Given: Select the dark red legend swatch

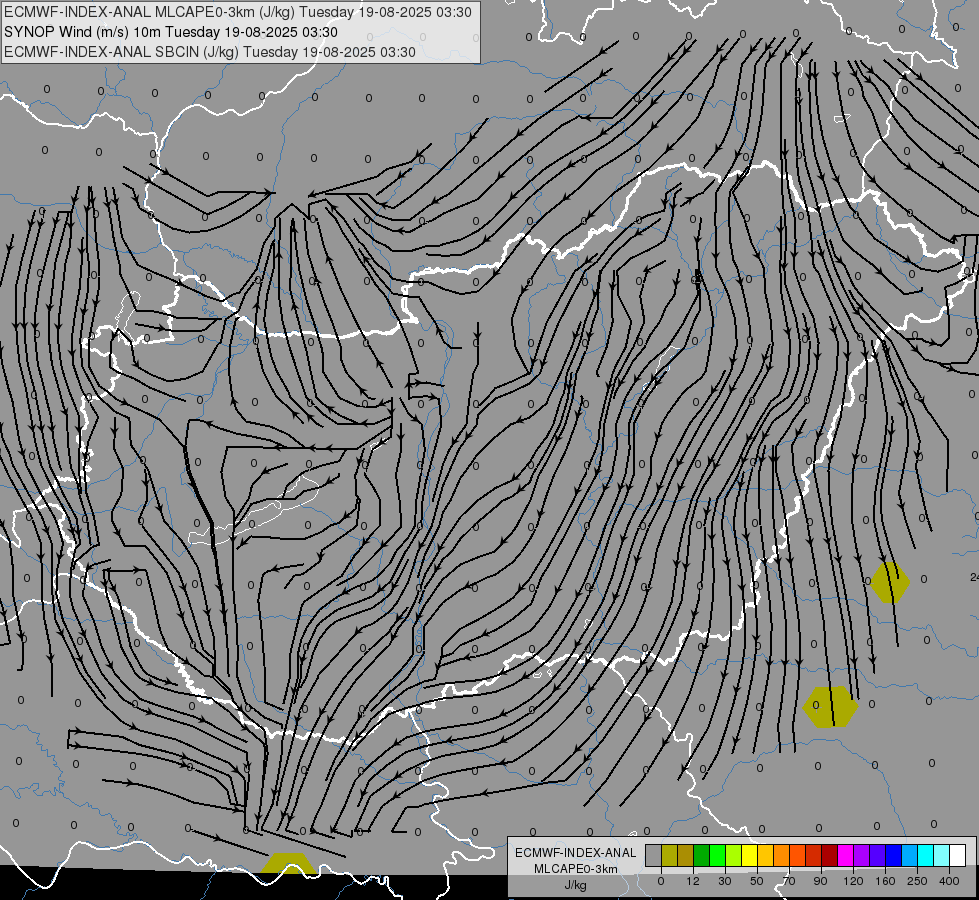Looking at the screenshot, I should point(829,856).
